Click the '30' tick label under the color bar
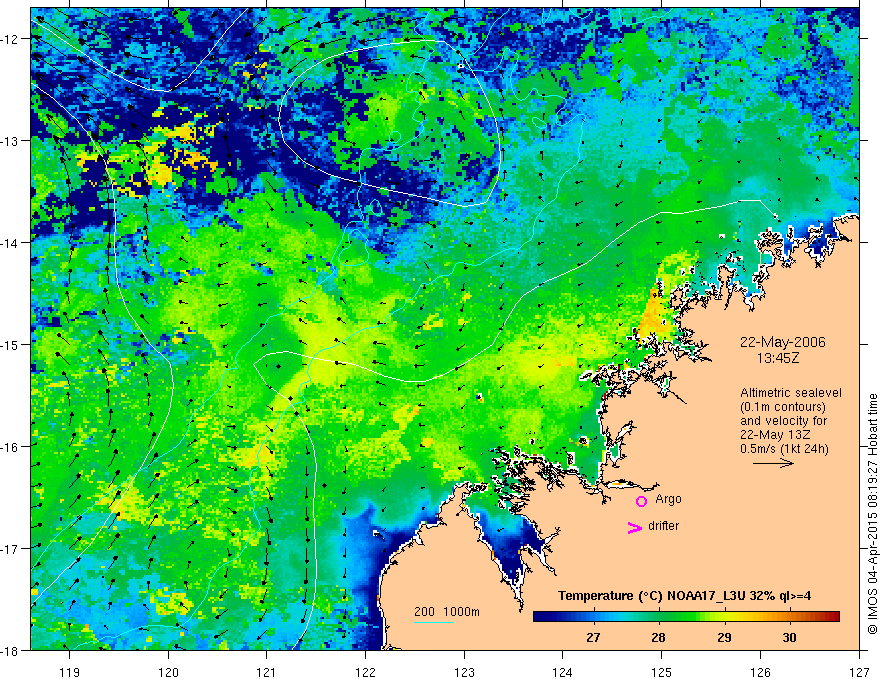The image size is (880, 680). tap(789, 637)
